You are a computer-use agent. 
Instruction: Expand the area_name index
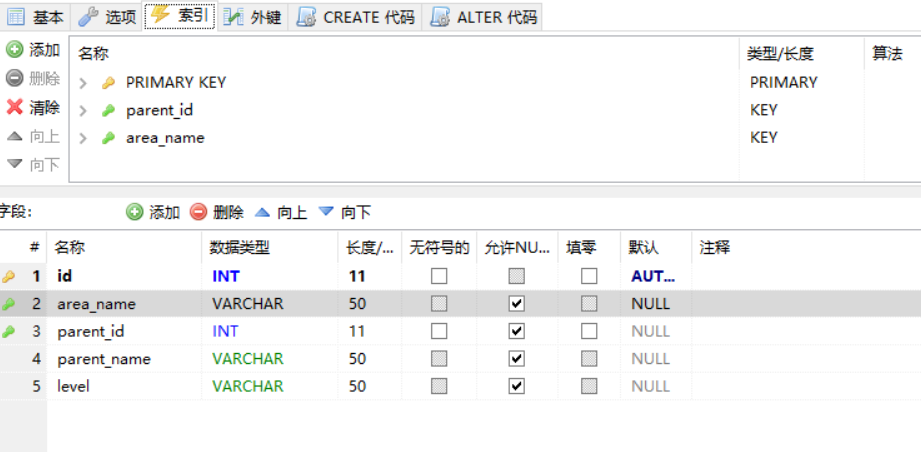83,139
